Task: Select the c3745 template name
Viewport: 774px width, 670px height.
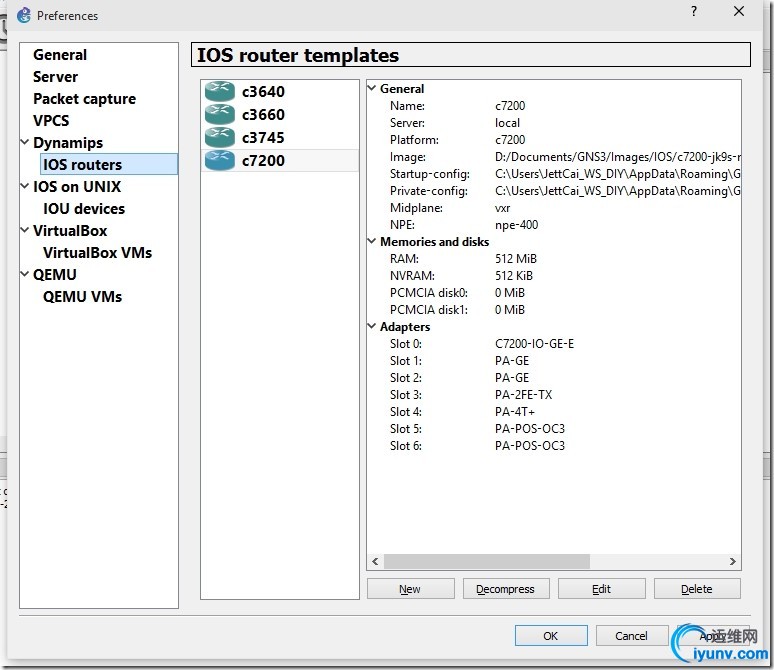Action: [263, 137]
